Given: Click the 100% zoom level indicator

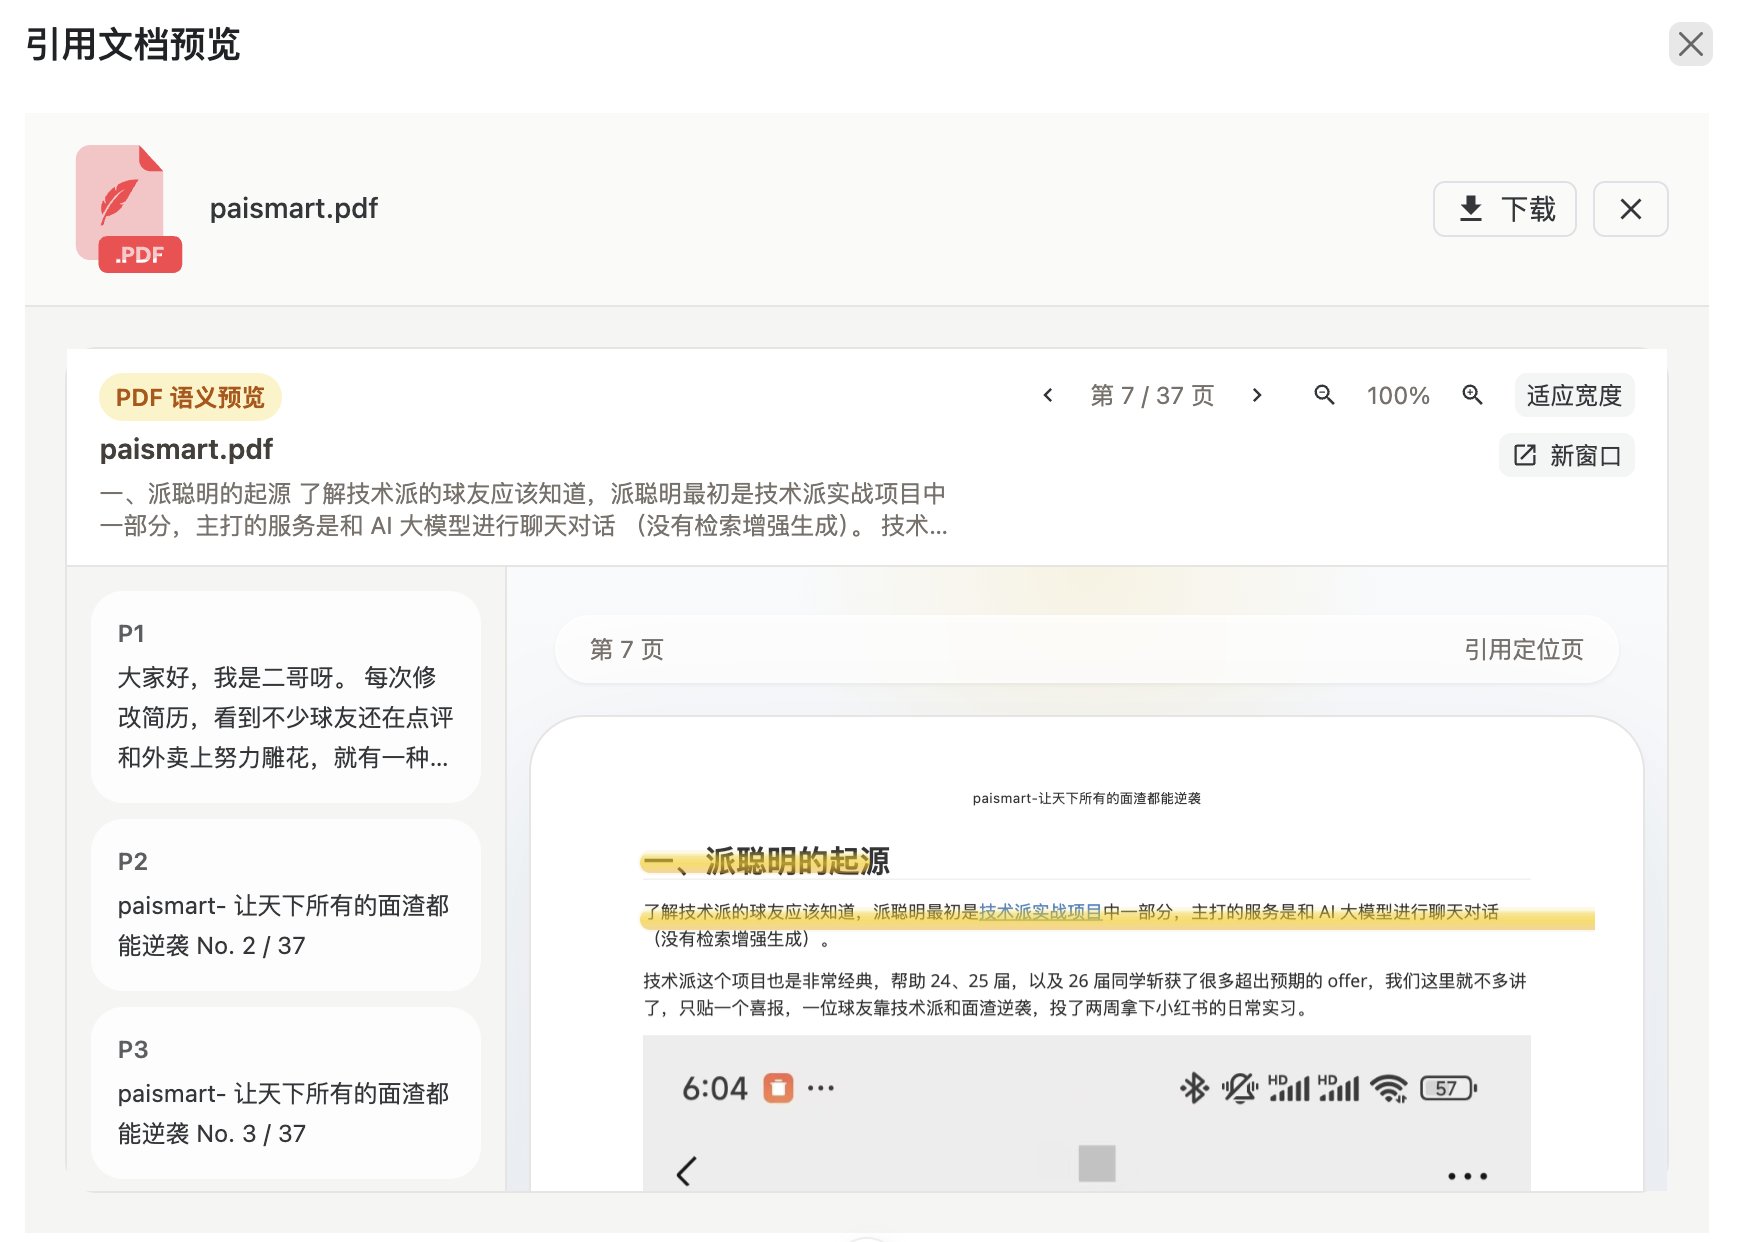Looking at the screenshot, I should tap(1398, 396).
